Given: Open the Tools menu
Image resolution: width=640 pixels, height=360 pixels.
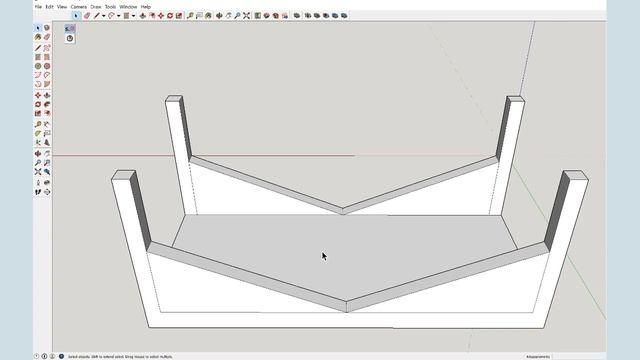Looking at the screenshot, I should (x=110, y=7).
